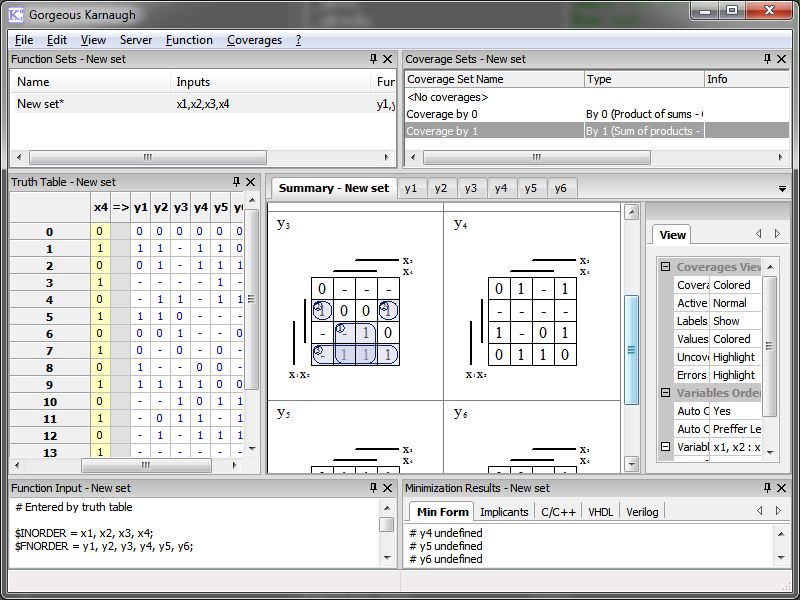This screenshot has width=800, height=600.
Task: Collapse the Variables Order group
Action: [665, 392]
